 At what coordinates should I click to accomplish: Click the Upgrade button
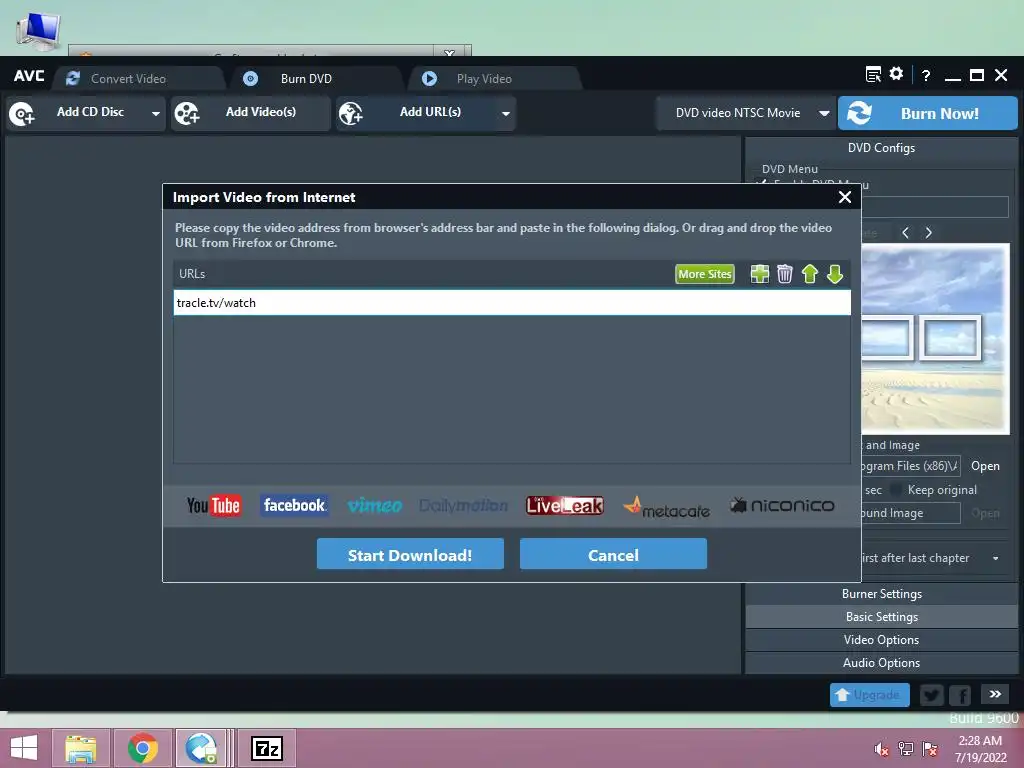click(x=870, y=695)
